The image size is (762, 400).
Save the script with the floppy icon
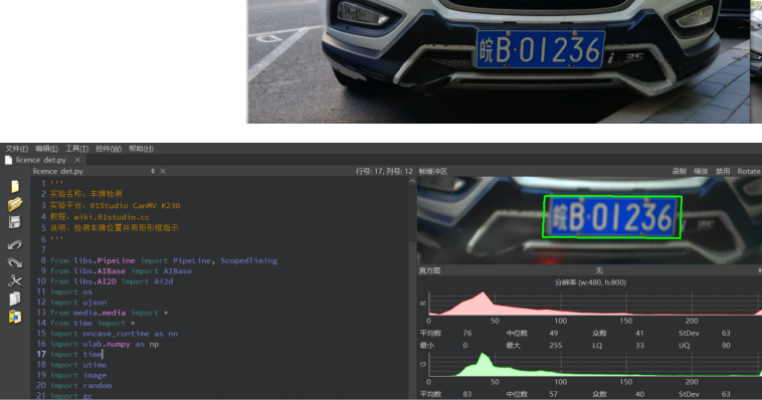coord(15,222)
